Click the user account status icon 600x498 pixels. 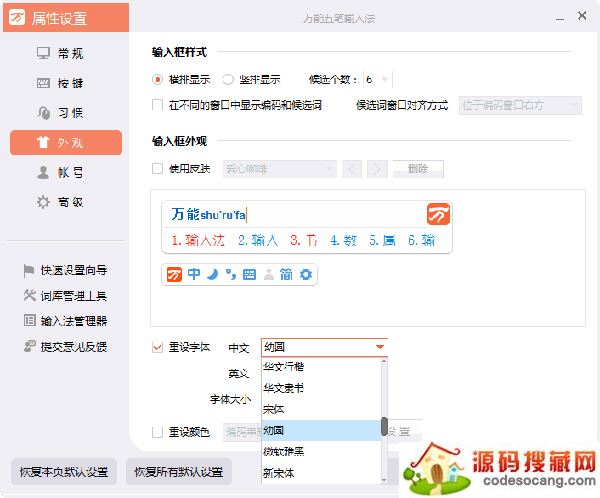click(x=269, y=274)
